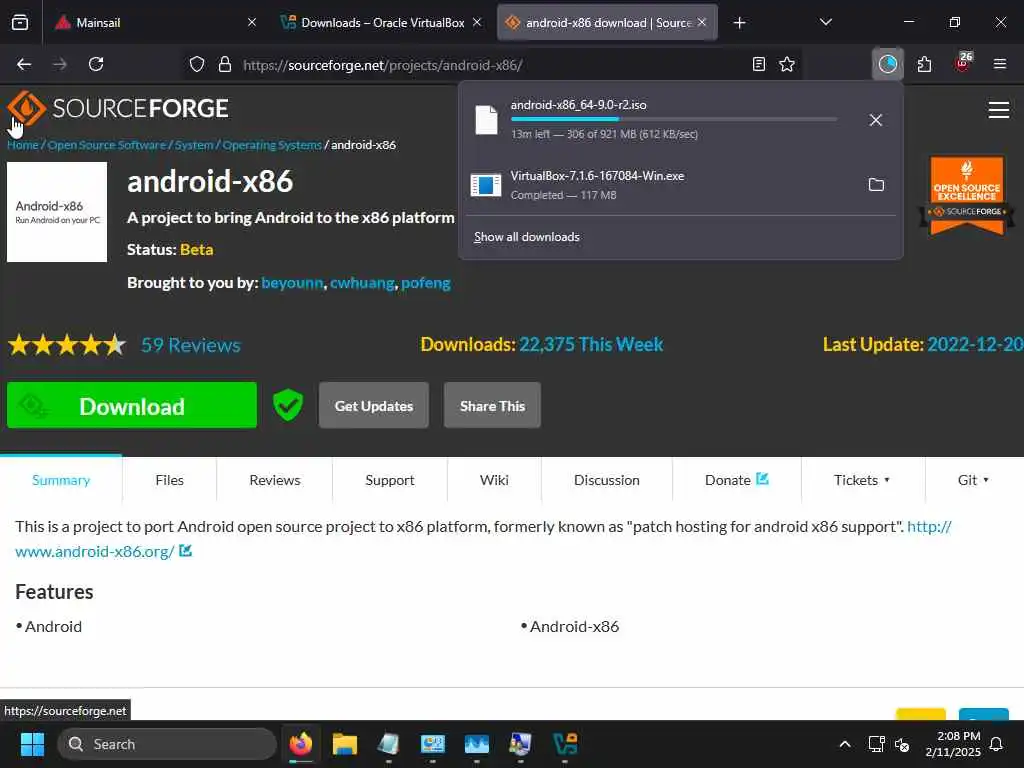Cancel the android-x86 ISO download

[876, 120]
